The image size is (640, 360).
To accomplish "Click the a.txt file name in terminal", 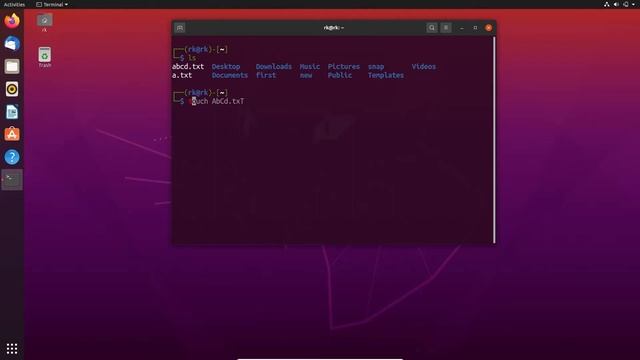I will point(182,76).
